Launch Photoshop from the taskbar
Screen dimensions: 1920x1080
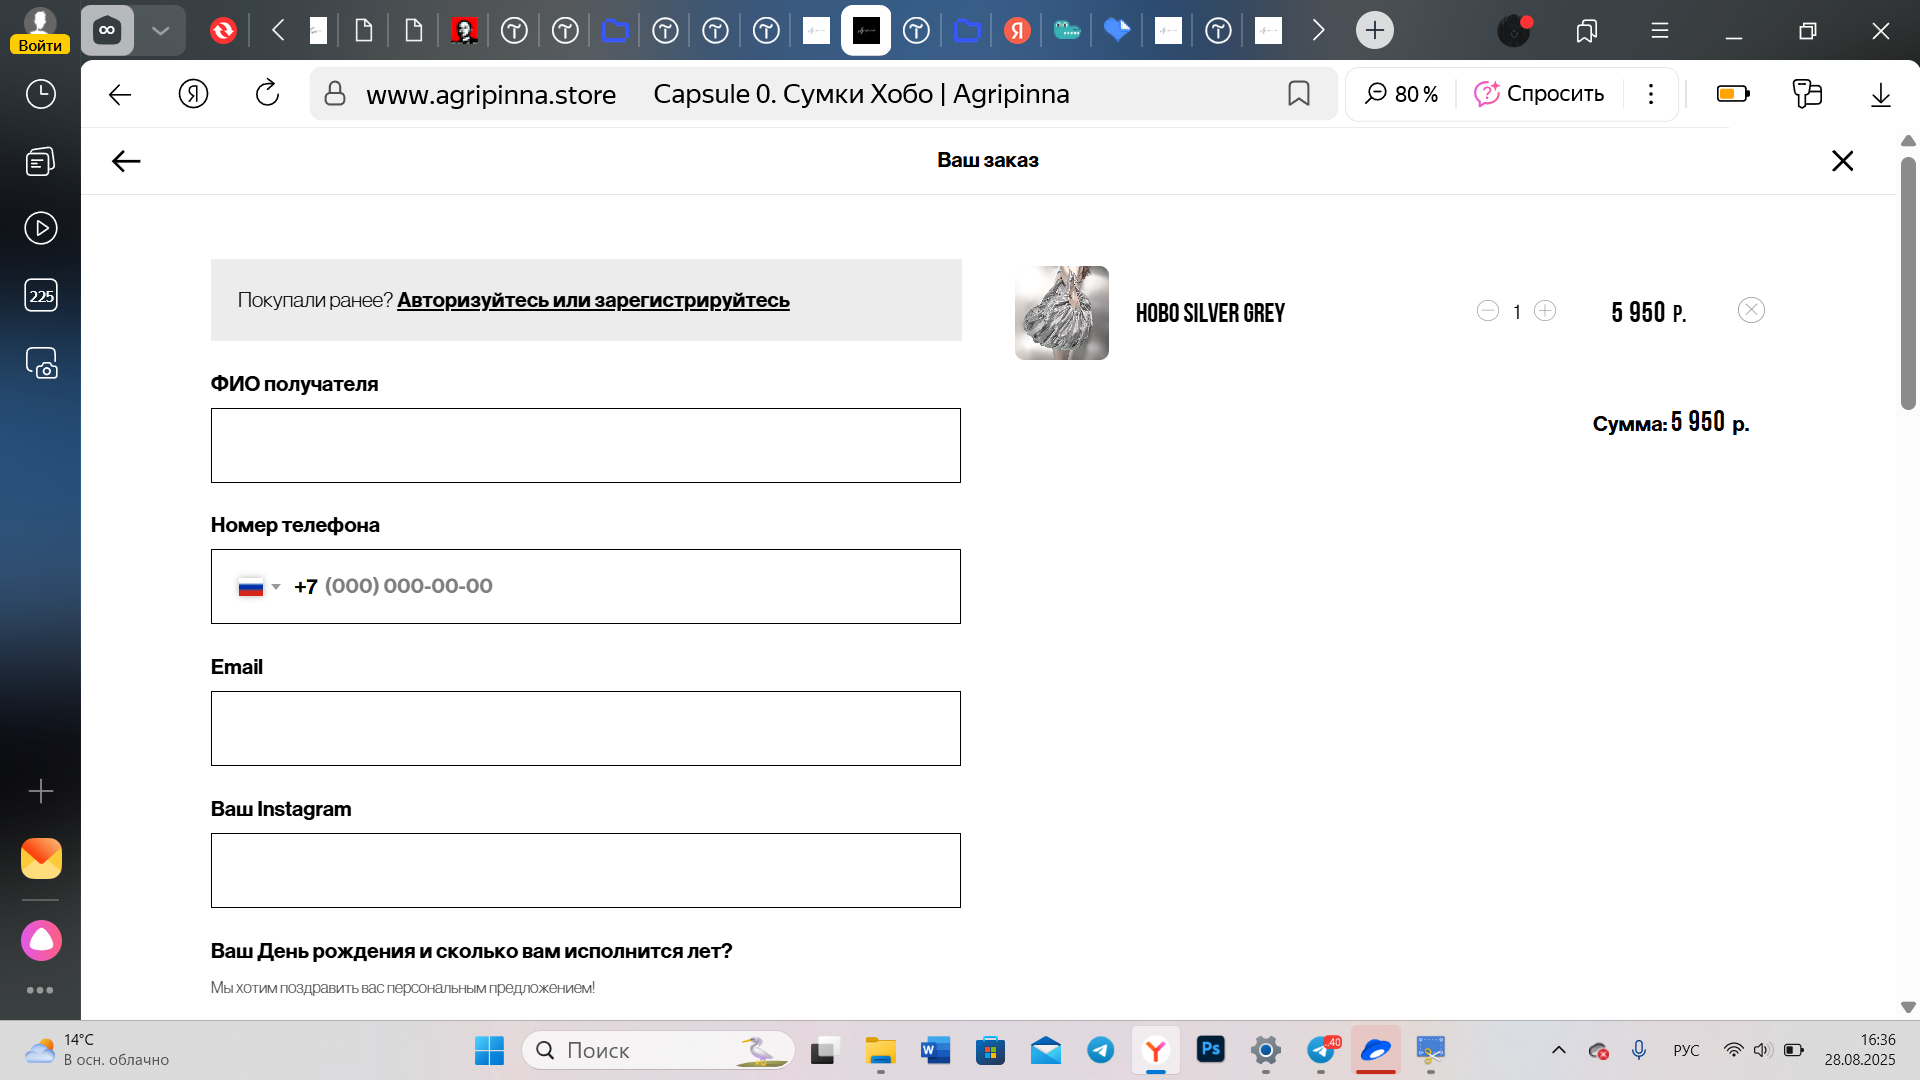coord(1211,1050)
